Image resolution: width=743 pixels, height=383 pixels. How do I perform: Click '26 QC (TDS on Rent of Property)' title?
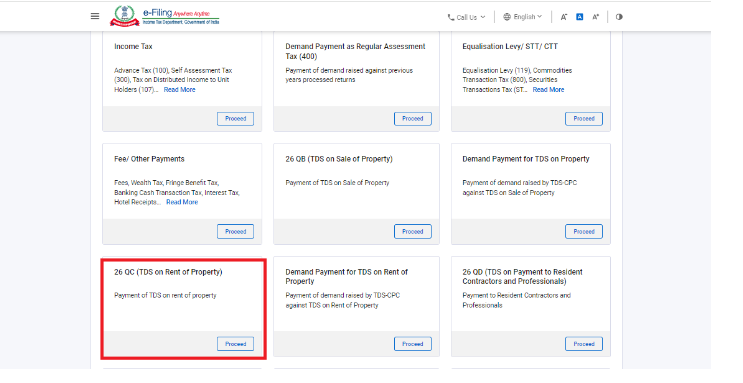[x=168, y=272]
